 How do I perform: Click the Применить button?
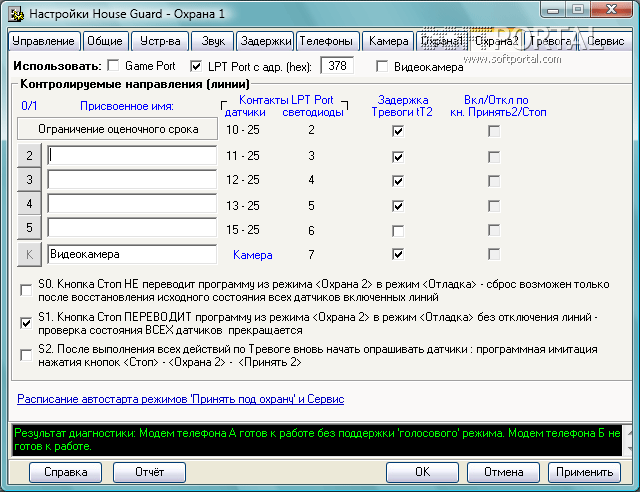[x=584, y=472]
